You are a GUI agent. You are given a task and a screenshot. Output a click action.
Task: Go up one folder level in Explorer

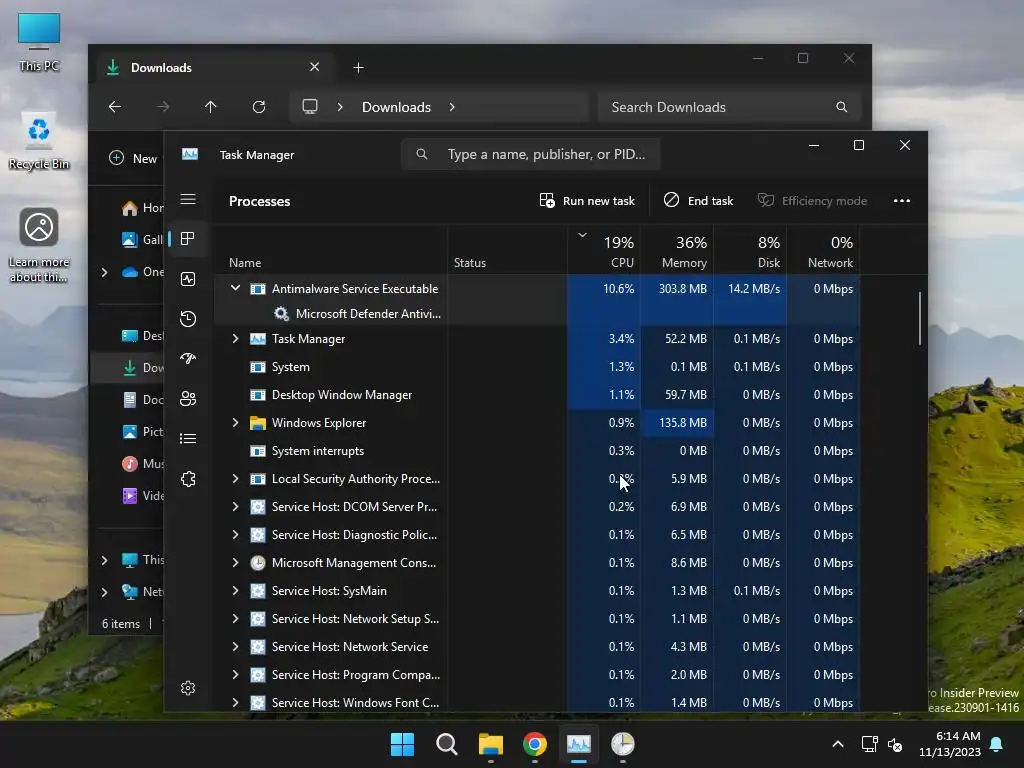tap(210, 106)
